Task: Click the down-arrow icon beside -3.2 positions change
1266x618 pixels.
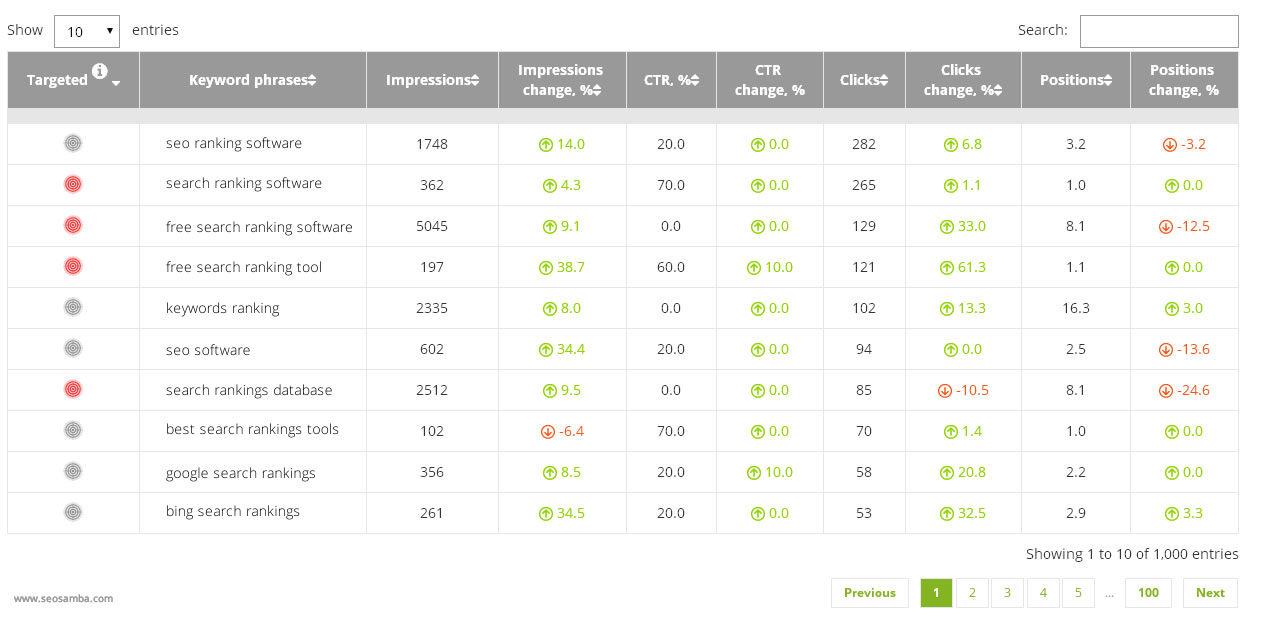Action: tap(1169, 144)
